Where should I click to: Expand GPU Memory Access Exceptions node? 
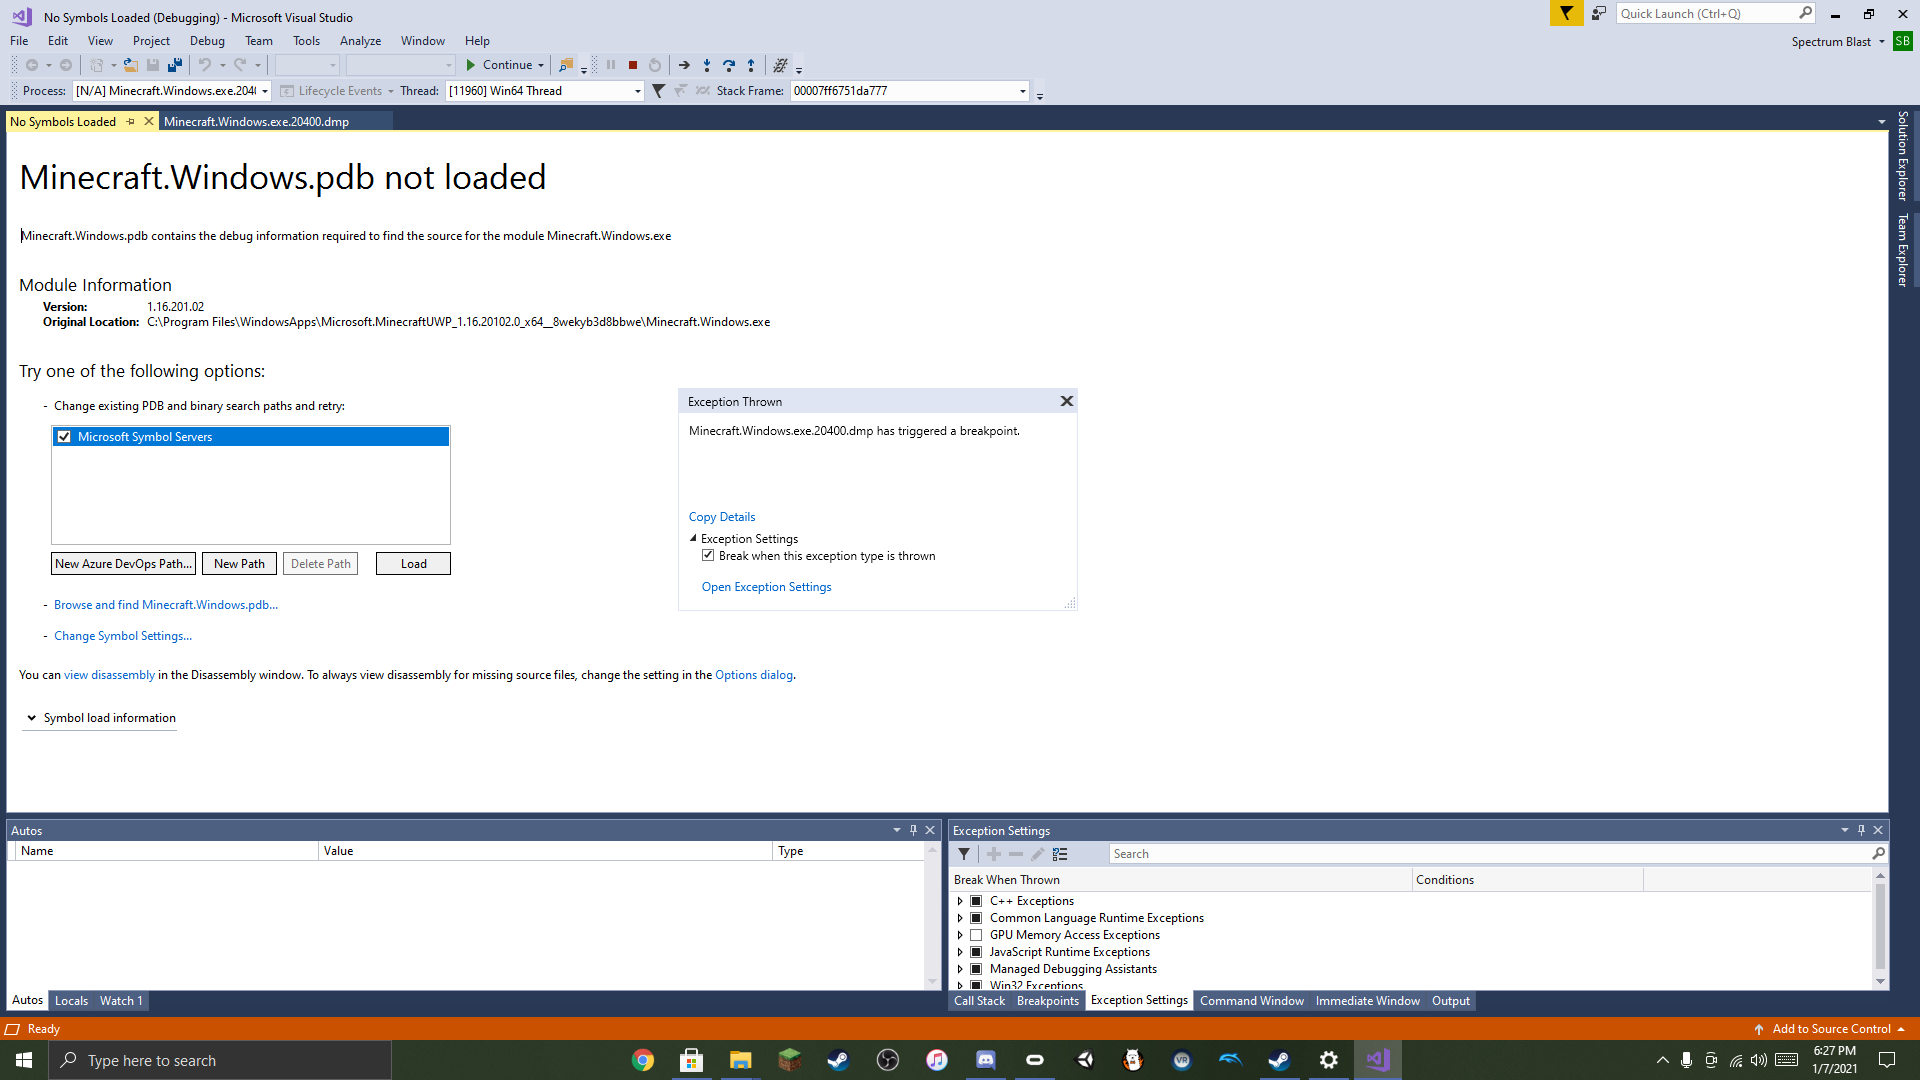960,935
